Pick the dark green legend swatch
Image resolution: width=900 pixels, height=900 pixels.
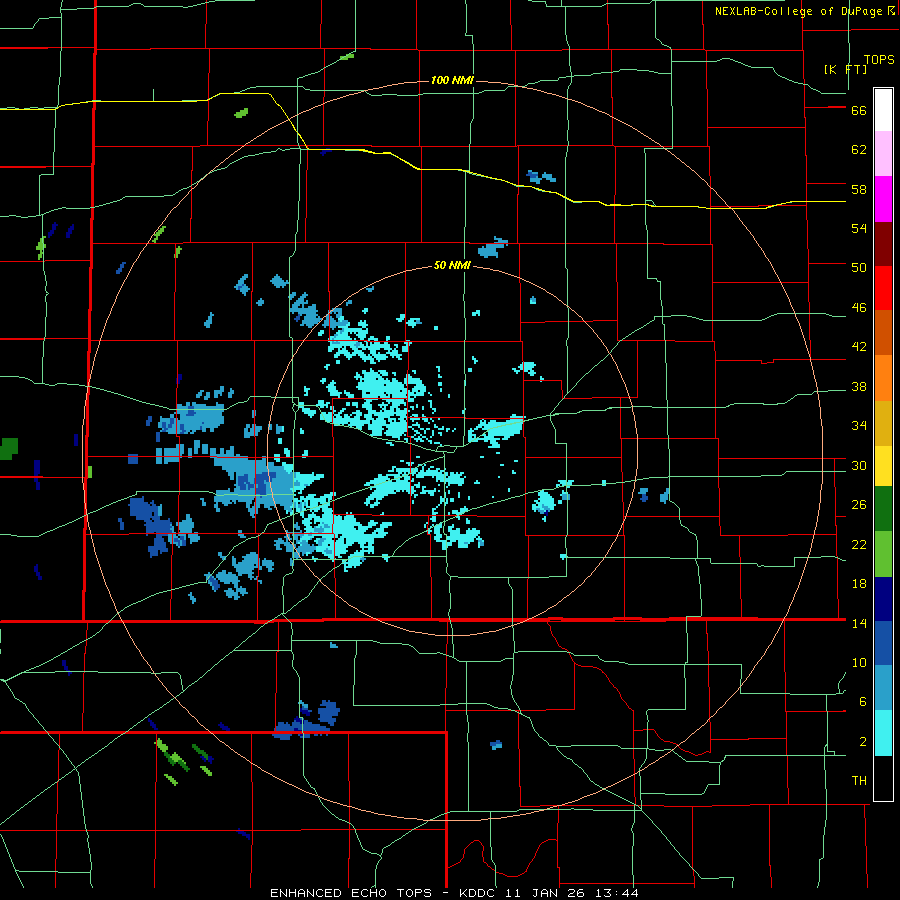coord(883,509)
